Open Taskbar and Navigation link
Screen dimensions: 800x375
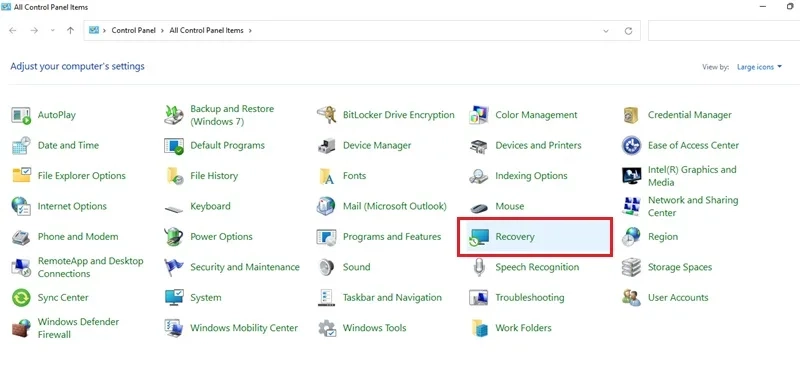[392, 297]
